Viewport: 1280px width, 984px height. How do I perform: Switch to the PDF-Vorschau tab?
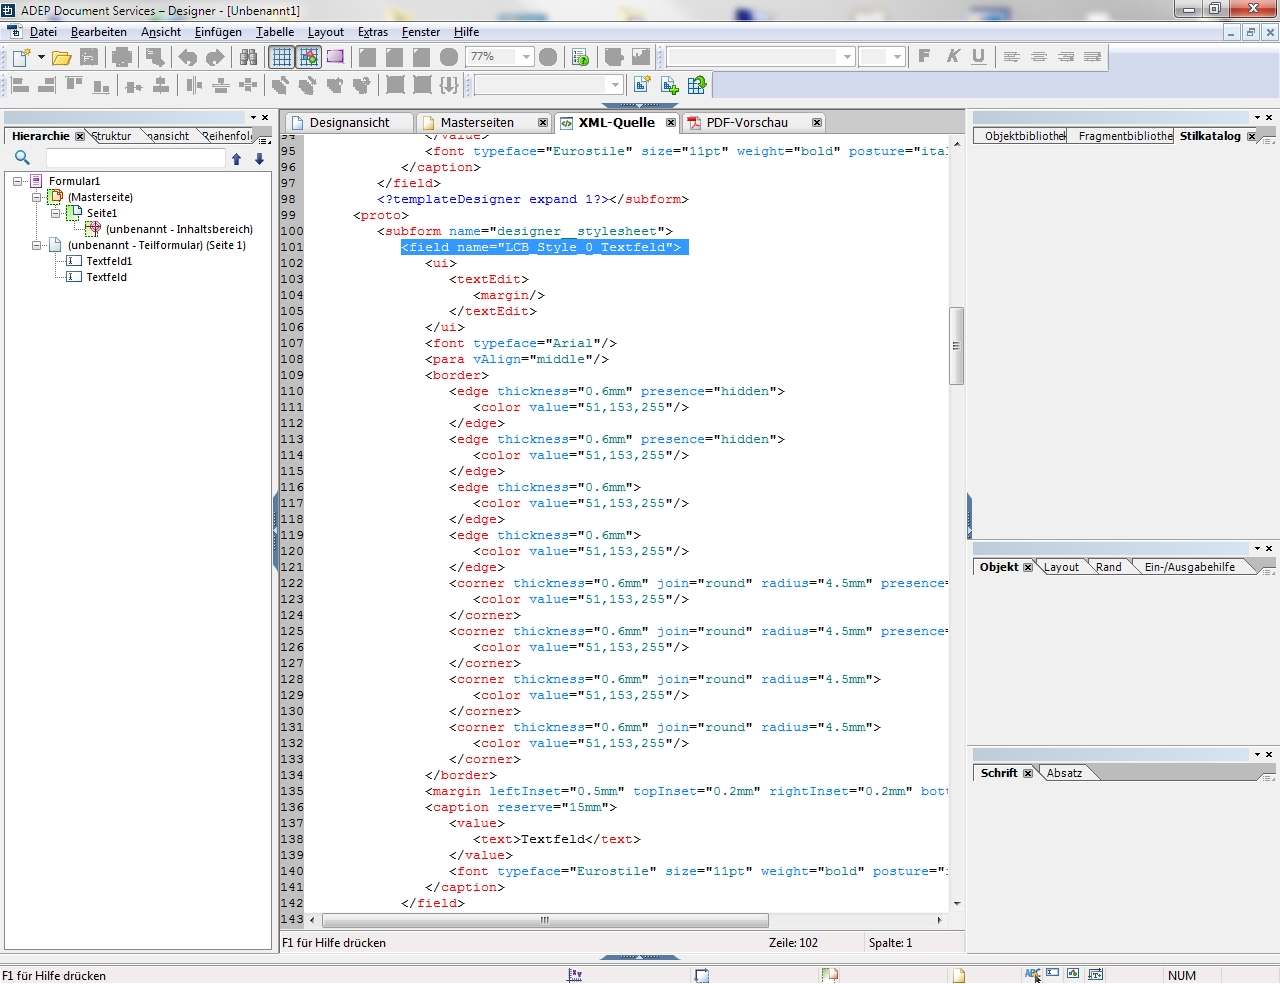(x=746, y=123)
